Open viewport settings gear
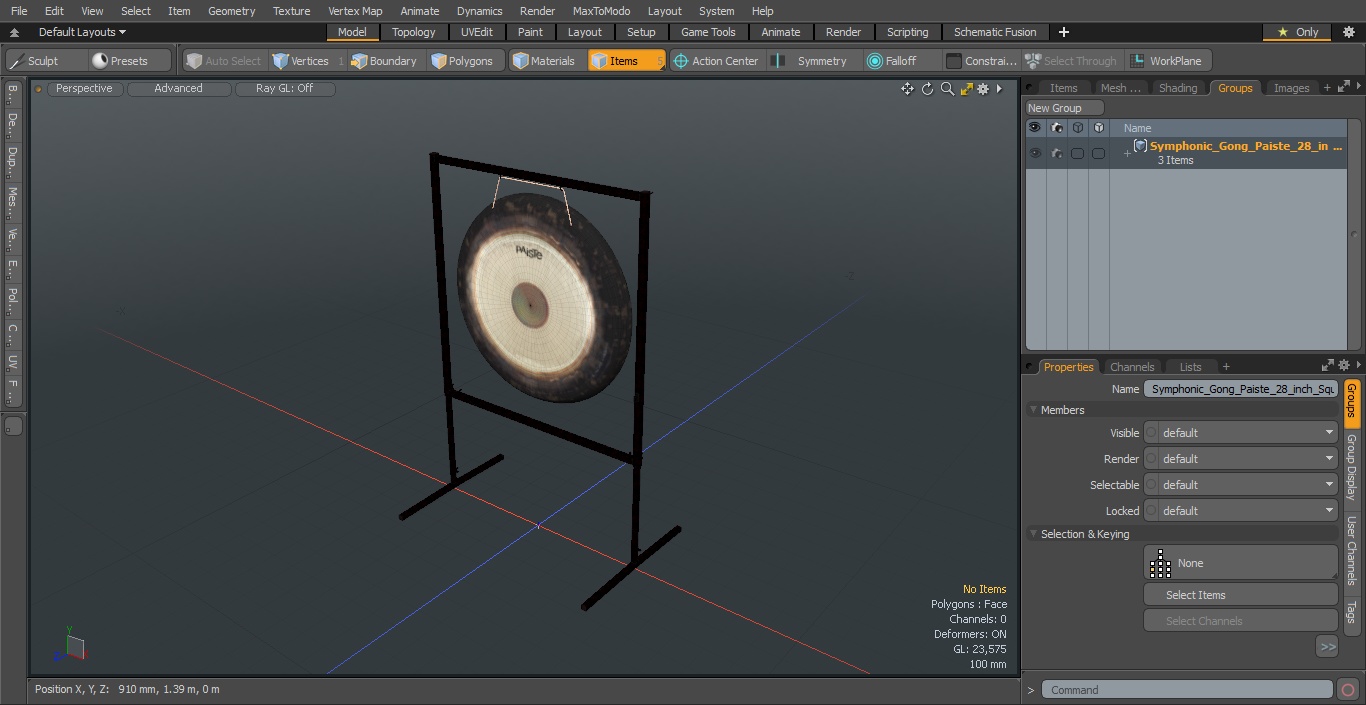 click(983, 89)
